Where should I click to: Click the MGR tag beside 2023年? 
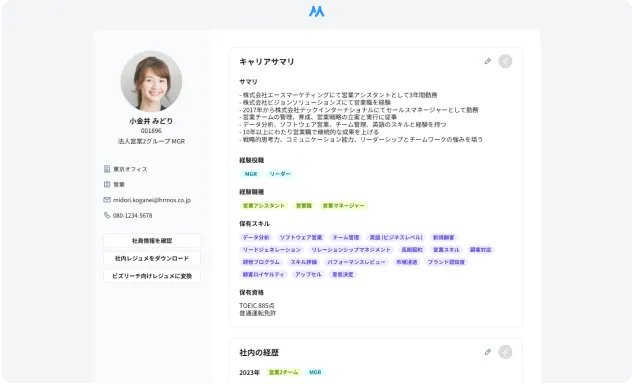[315, 372]
